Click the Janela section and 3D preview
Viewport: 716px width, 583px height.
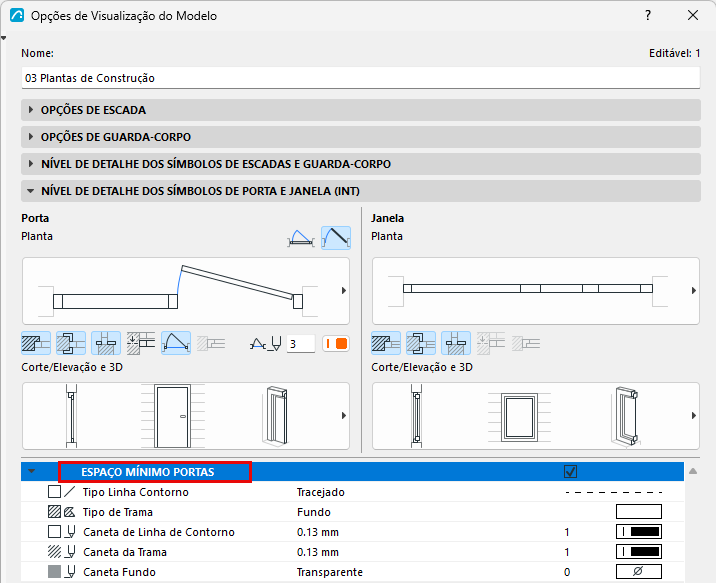coord(536,416)
